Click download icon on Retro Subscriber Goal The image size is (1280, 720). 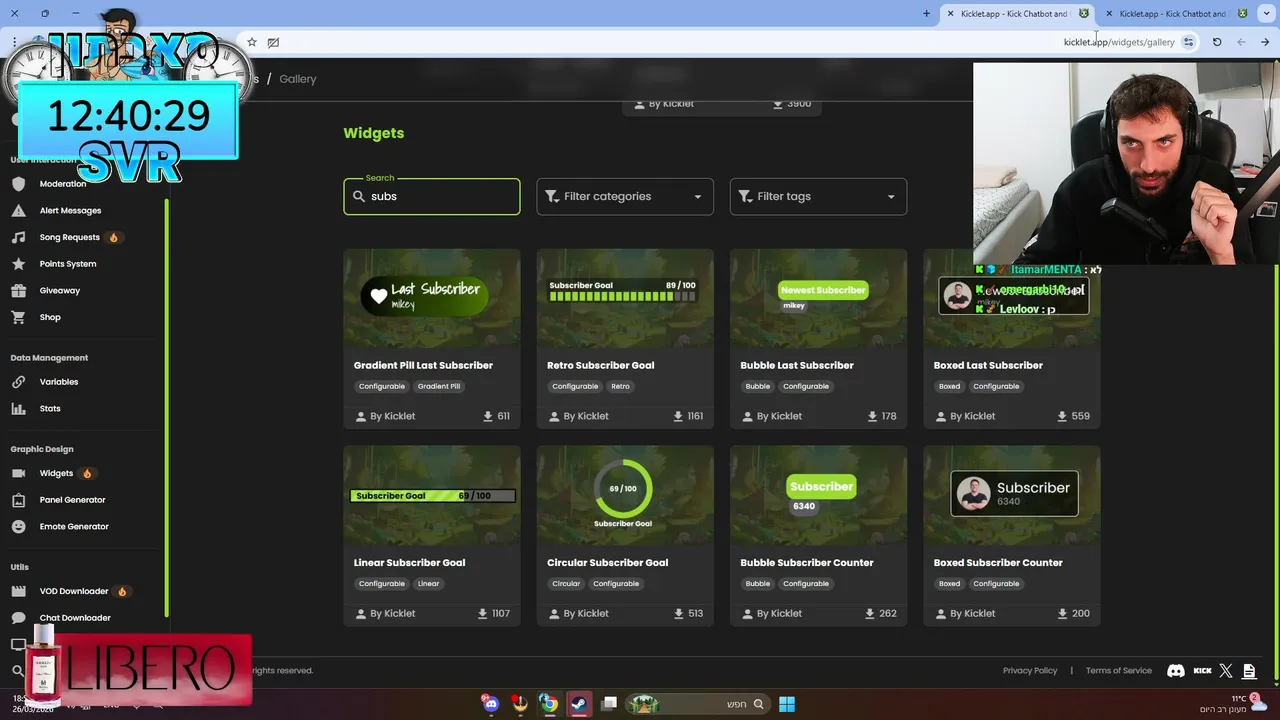coord(678,416)
